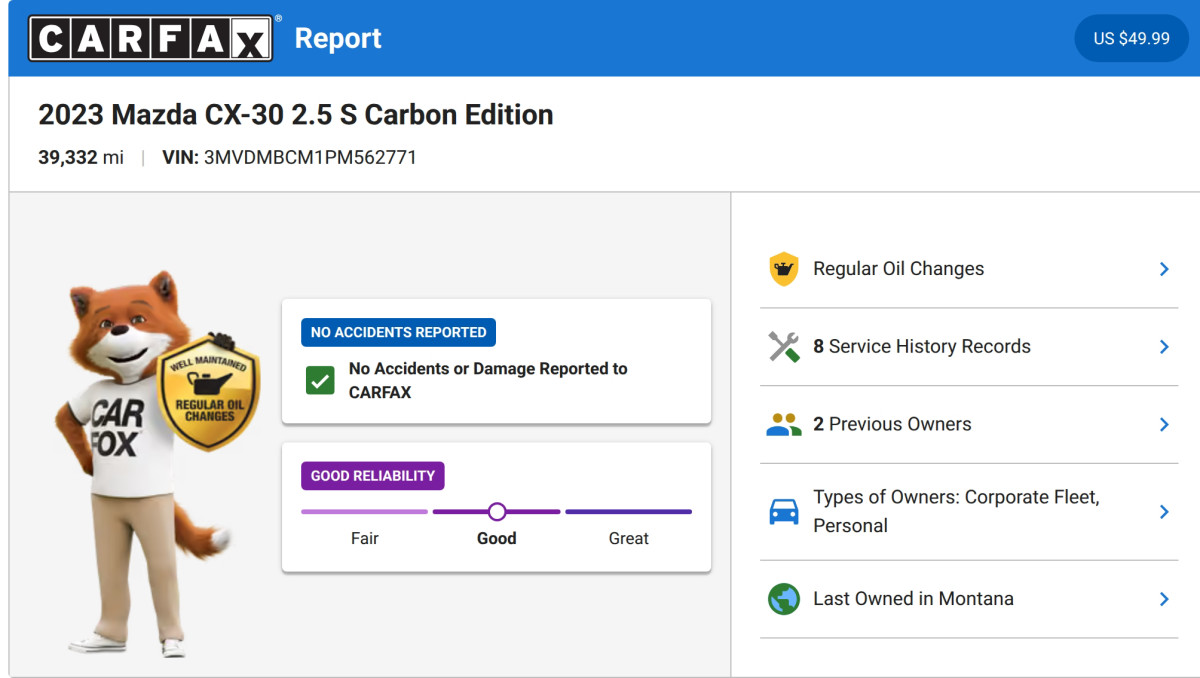Viewport: 1200px width, 678px height.
Task: Click the two-people previous owners icon
Action: [x=784, y=425]
